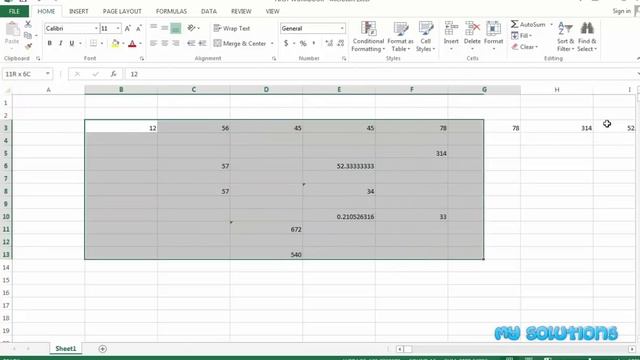Select the Sheet1 tab
Screen dimensions: 640x360
(66, 349)
